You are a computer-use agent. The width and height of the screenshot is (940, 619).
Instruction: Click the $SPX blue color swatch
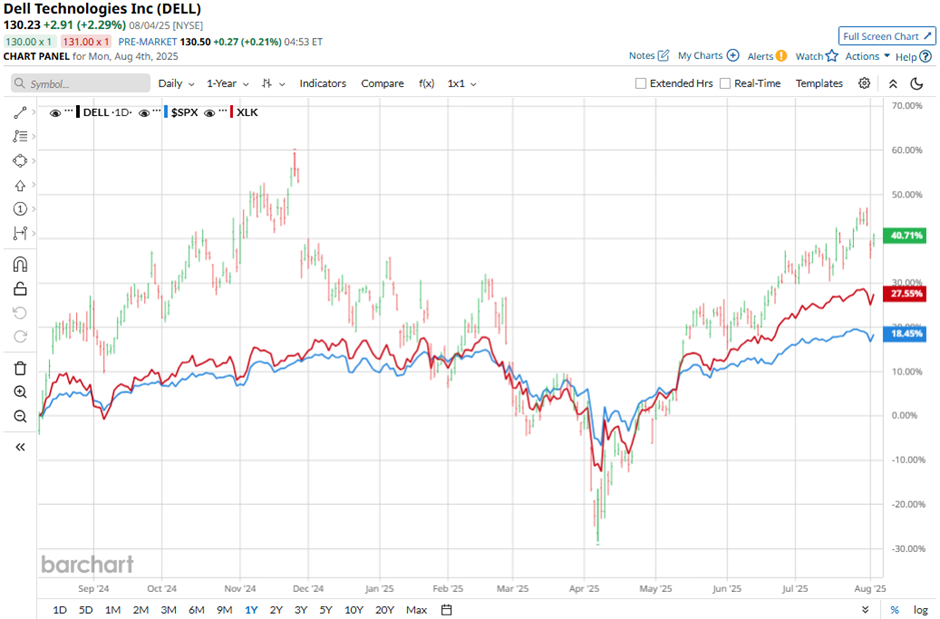pyautogui.click(x=166, y=112)
